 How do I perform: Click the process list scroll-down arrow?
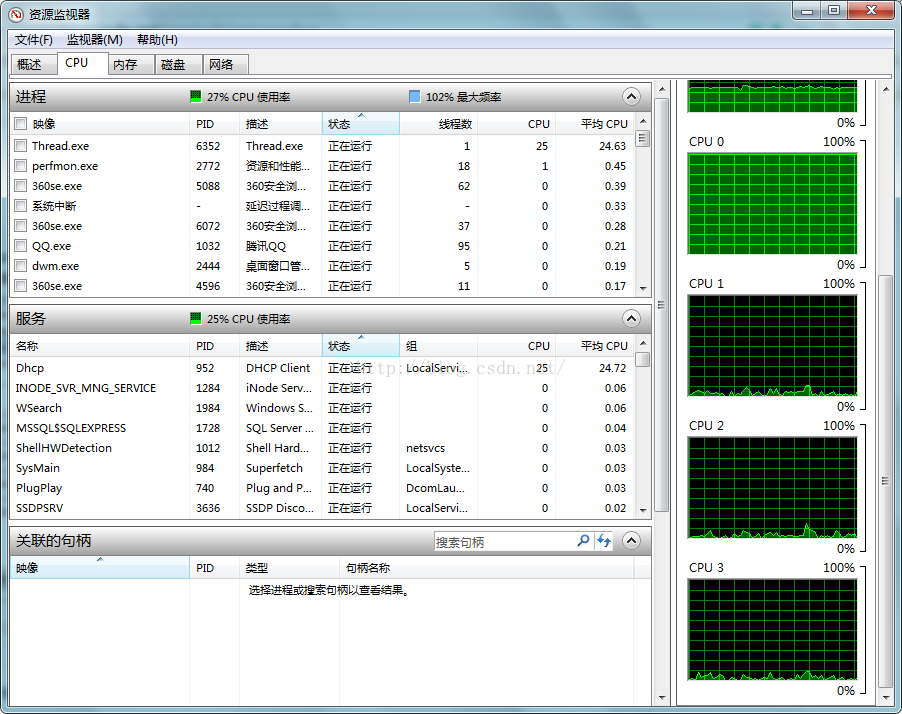coord(643,288)
